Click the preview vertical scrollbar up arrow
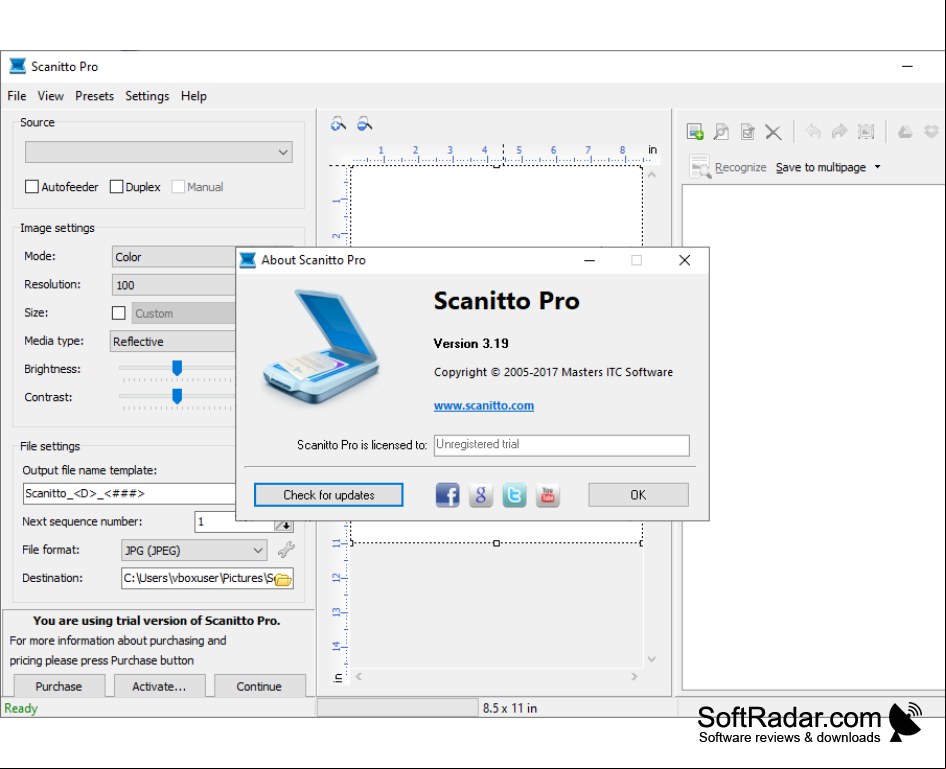 (x=652, y=175)
